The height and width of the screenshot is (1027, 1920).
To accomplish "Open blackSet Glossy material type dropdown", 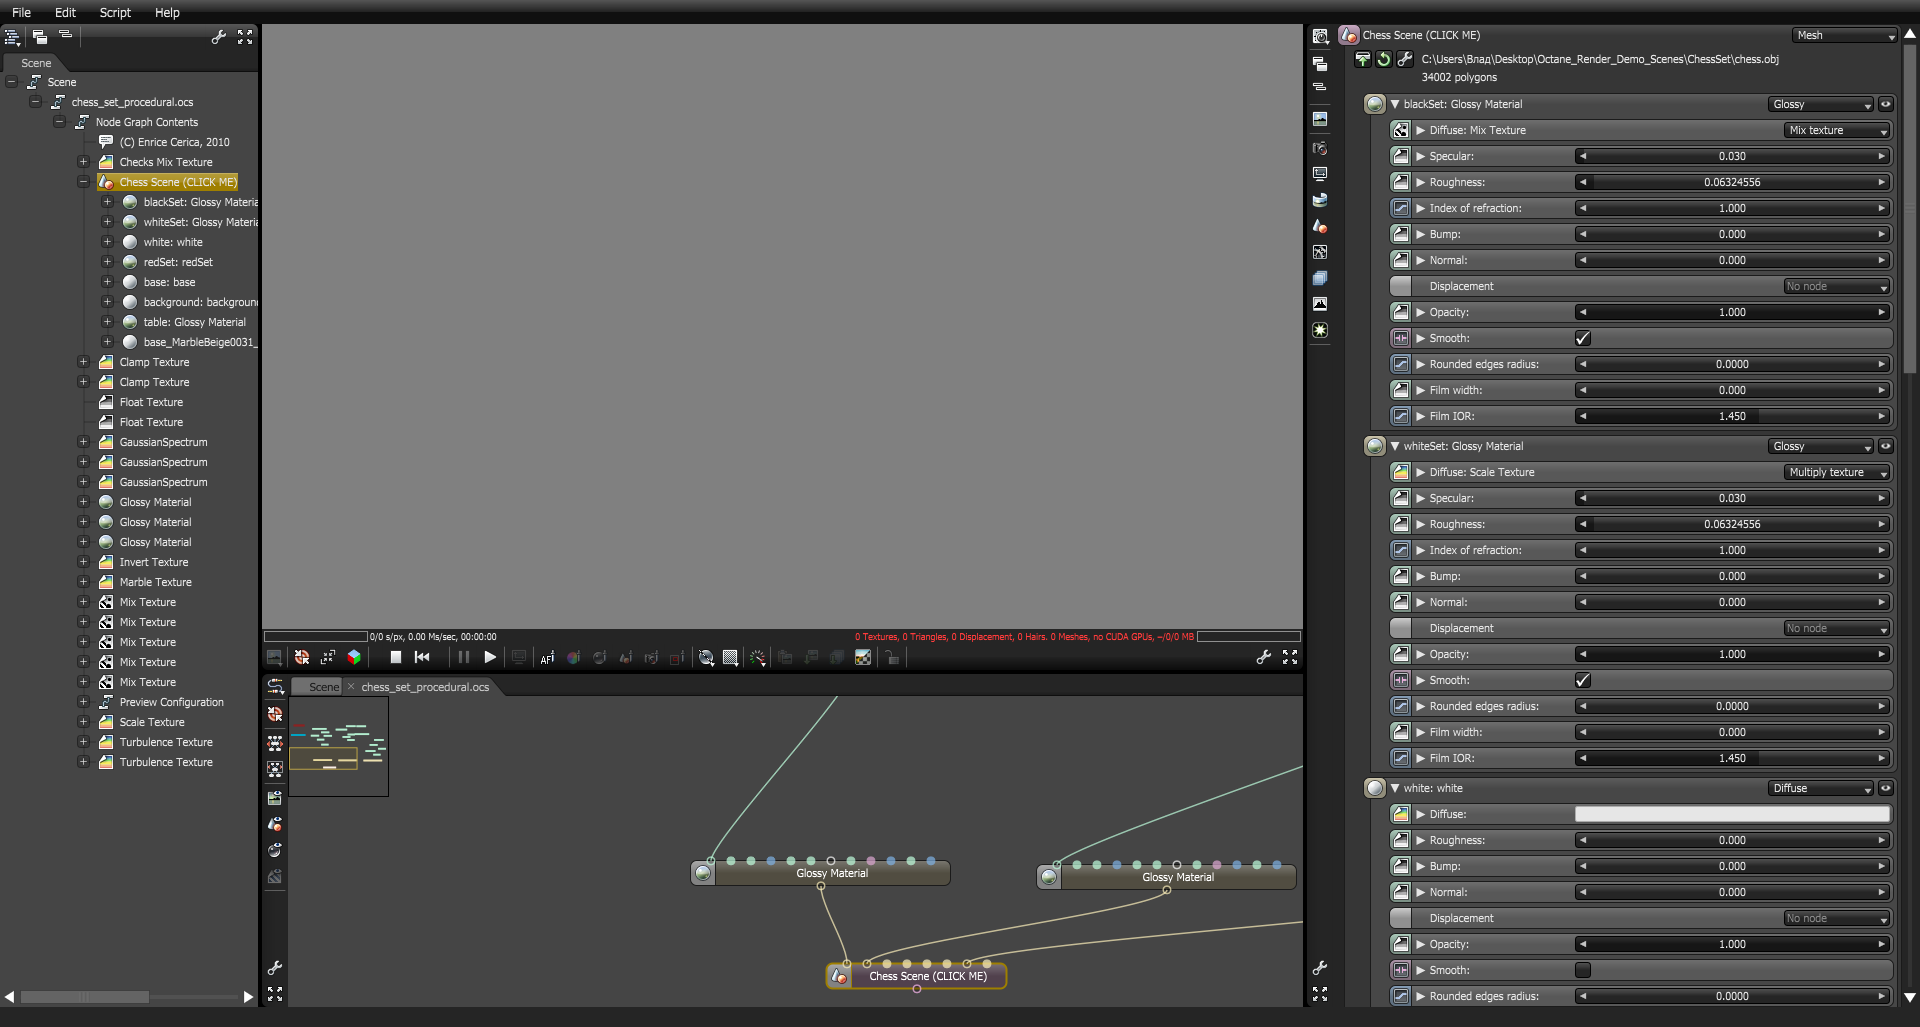I will point(1821,104).
